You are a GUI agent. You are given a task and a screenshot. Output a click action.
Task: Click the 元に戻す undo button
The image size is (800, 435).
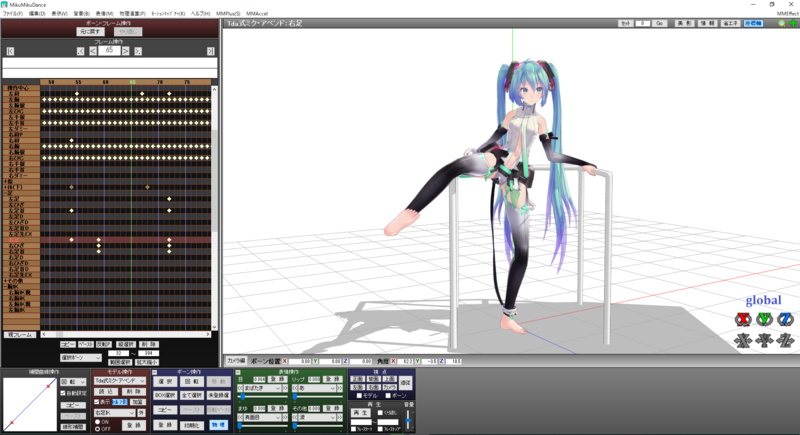pyautogui.click(x=90, y=32)
